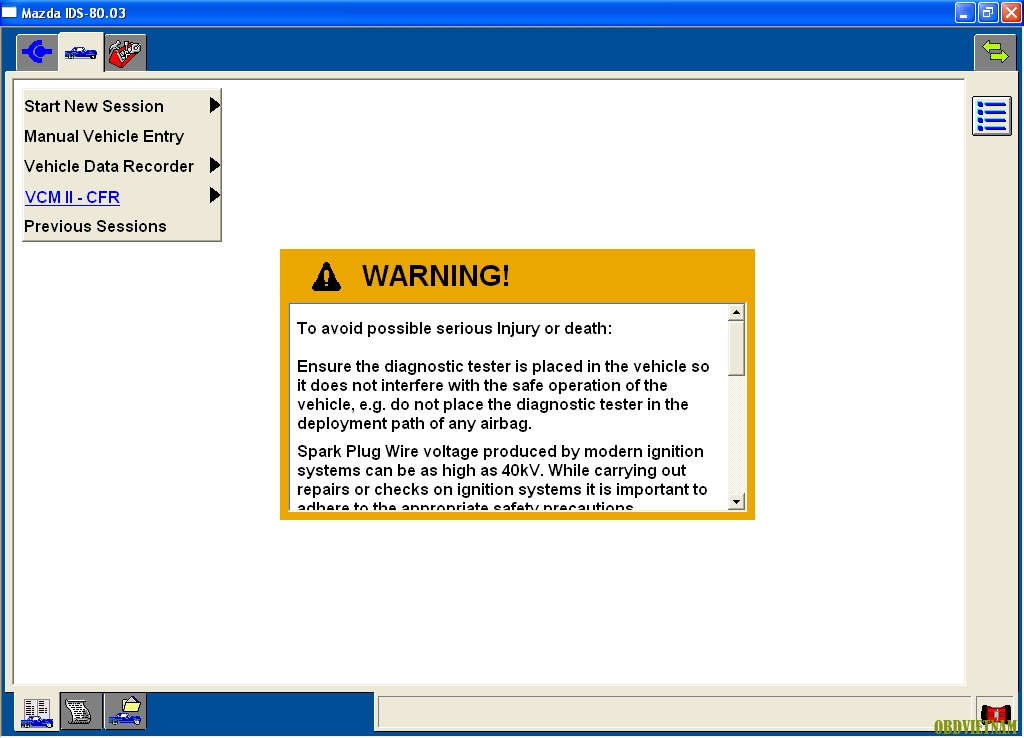
Task: Click the bottom status message field
Action: [673, 713]
